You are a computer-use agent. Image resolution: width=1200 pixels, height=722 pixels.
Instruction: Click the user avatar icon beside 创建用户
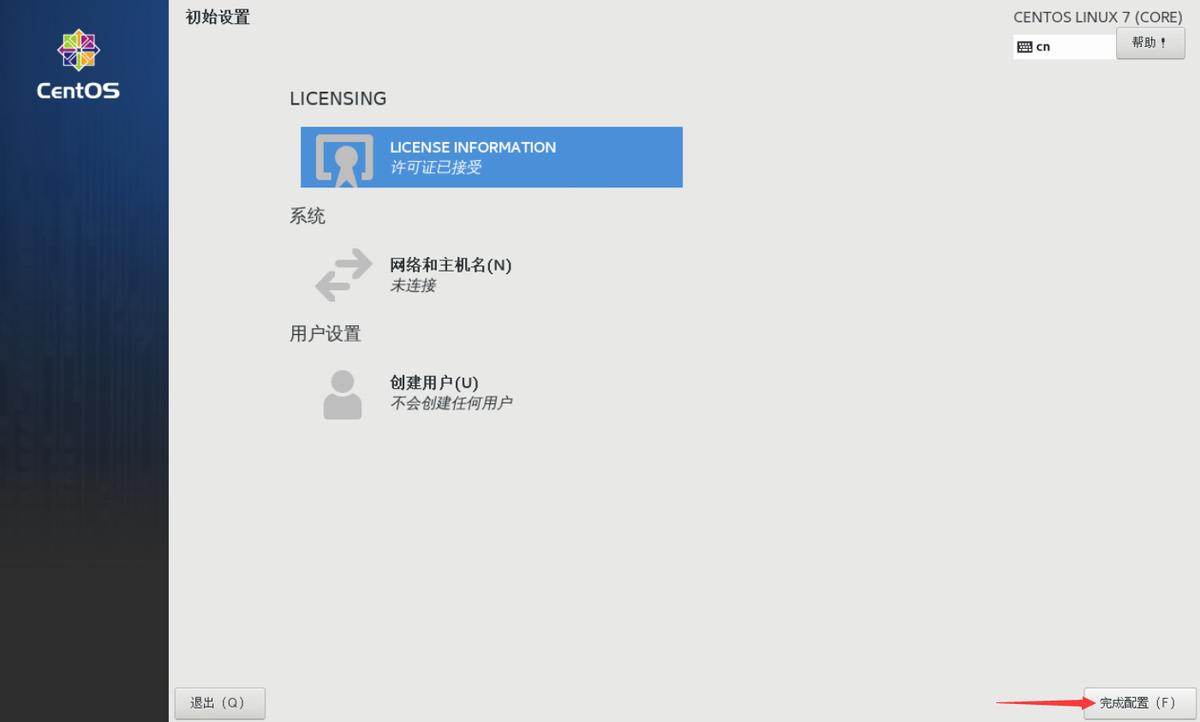(x=343, y=392)
